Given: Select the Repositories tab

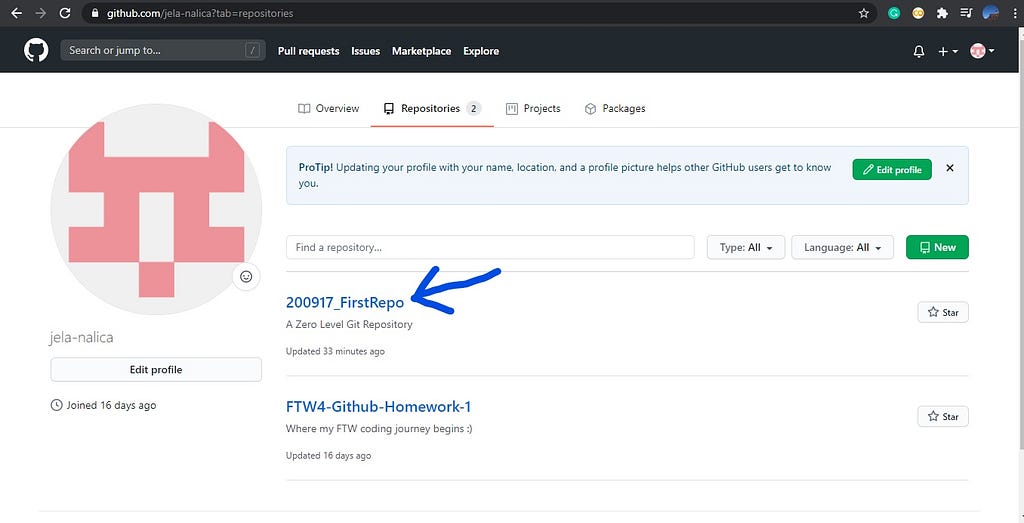Looking at the screenshot, I should 432,108.
